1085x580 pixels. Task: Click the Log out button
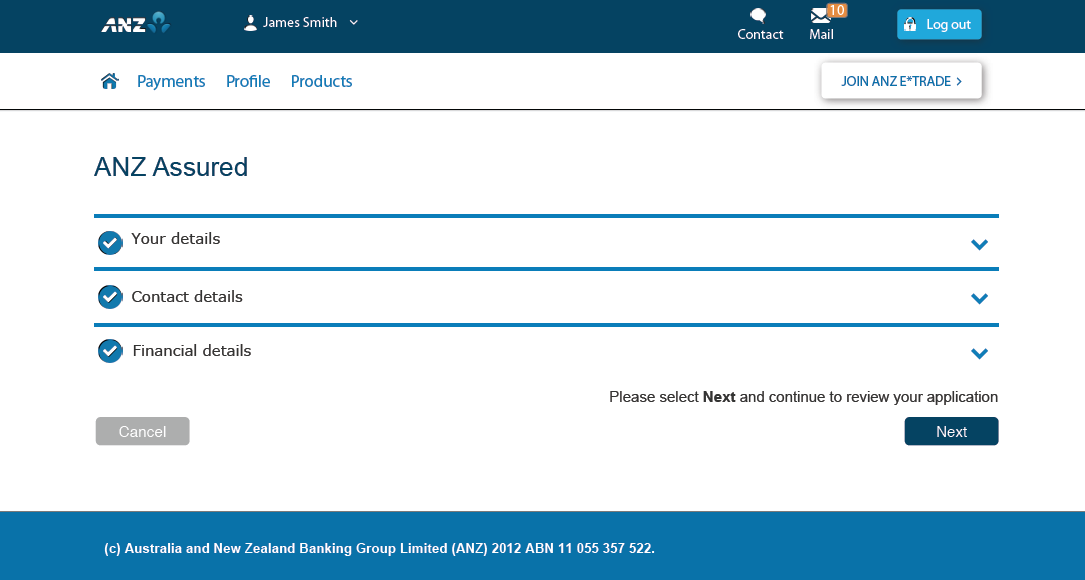[x=939, y=24]
